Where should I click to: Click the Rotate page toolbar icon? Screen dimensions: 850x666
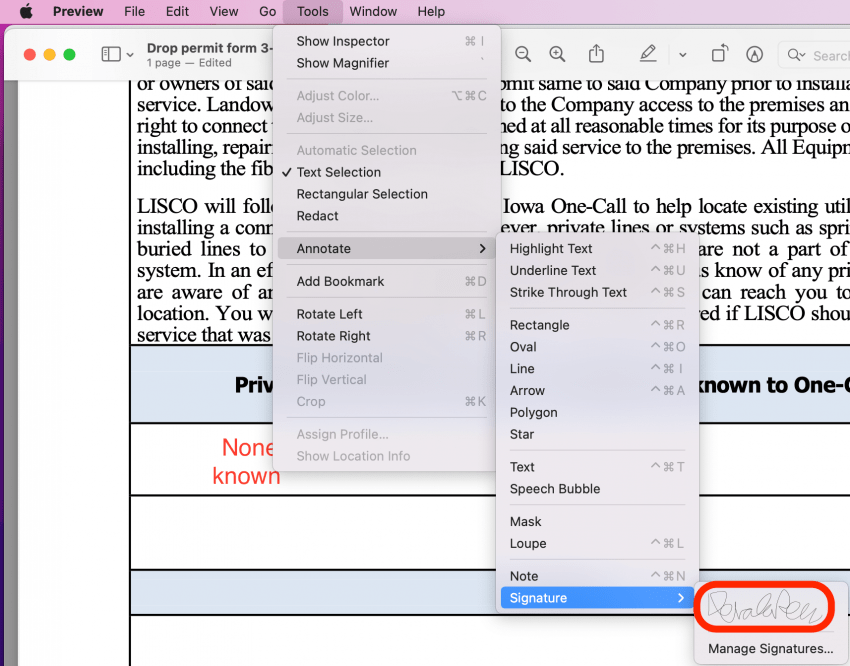719,54
